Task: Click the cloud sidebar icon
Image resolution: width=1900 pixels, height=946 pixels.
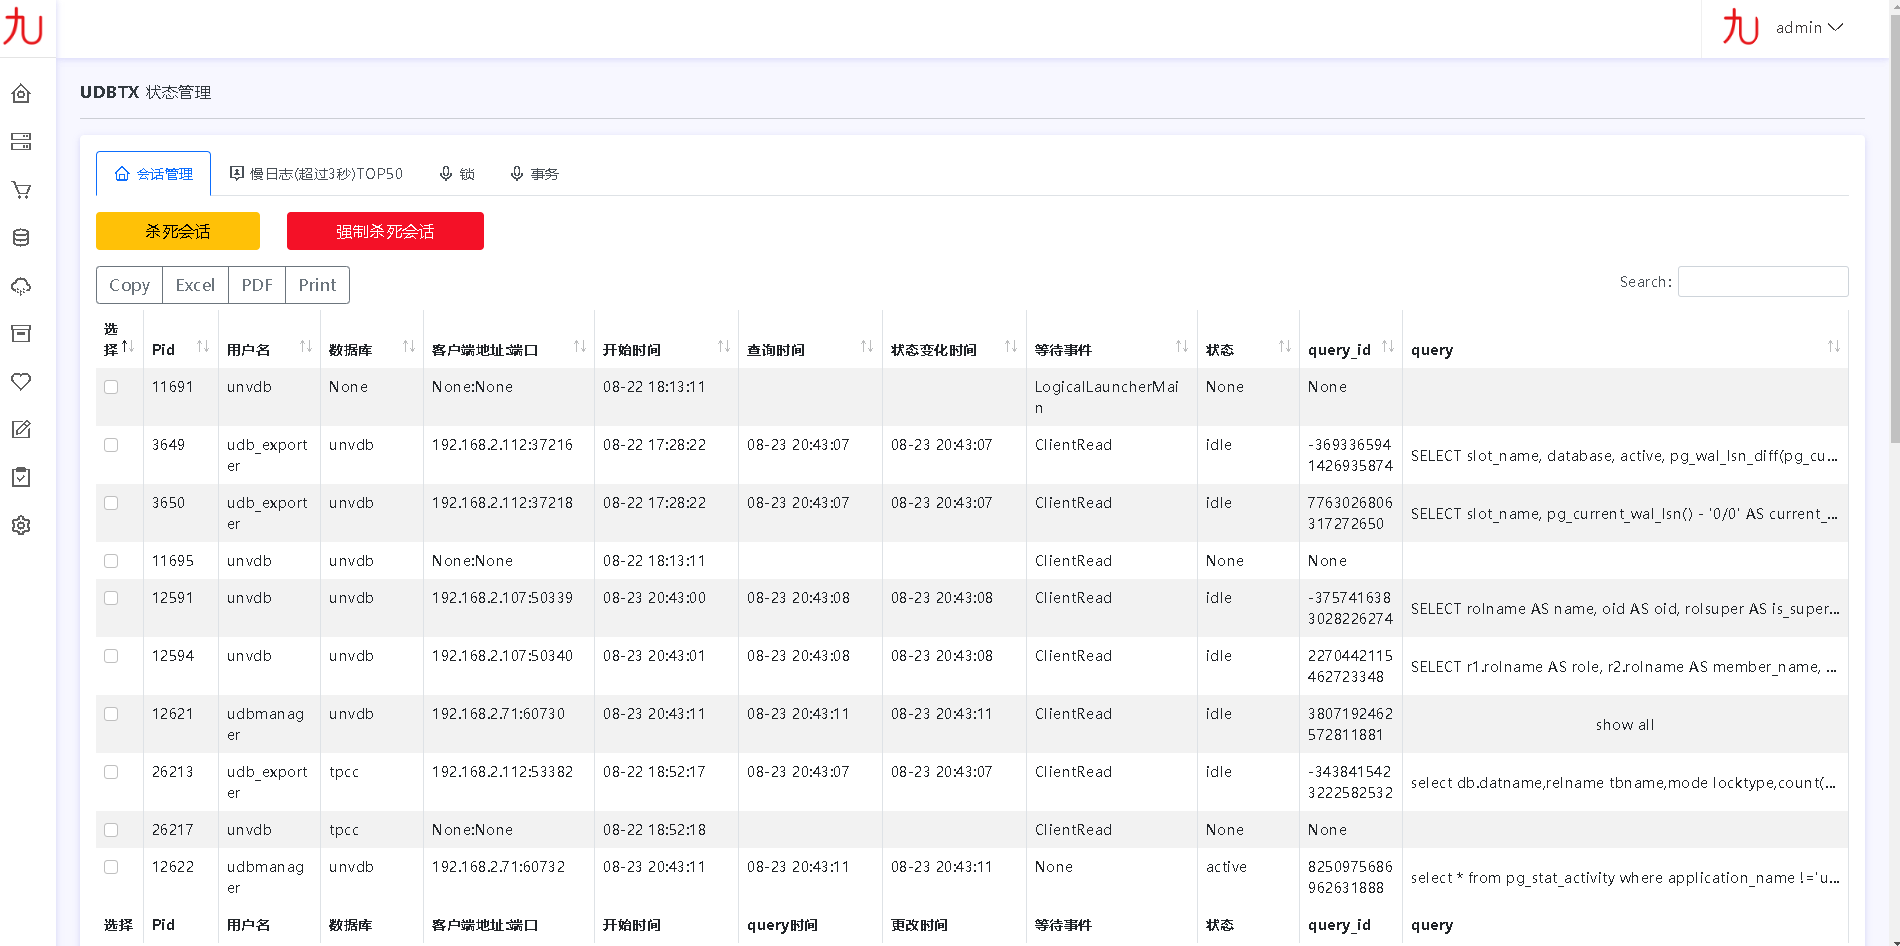Action: (x=21, y=286)
